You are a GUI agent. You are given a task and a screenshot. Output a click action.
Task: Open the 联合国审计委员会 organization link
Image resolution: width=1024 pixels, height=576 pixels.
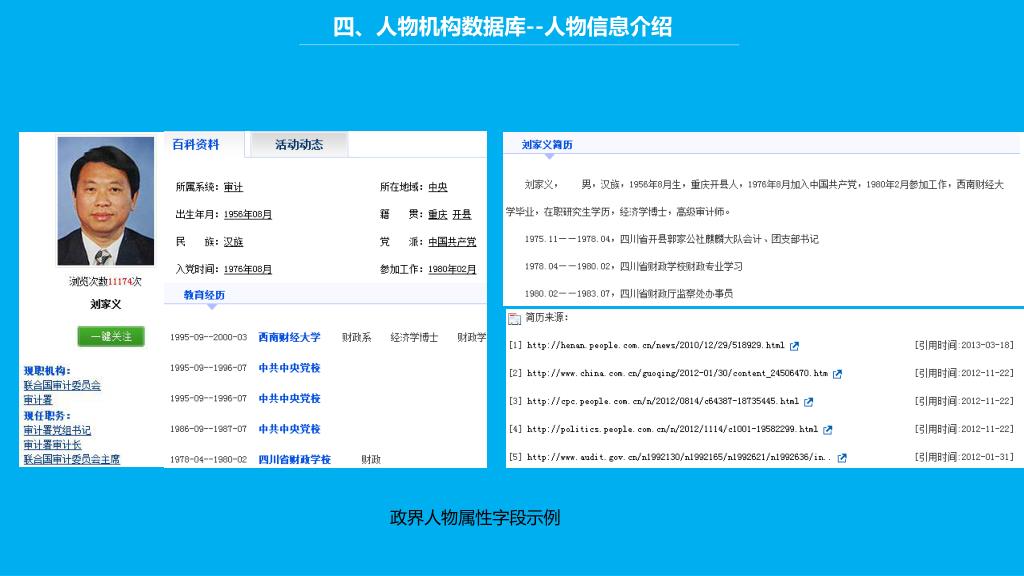tap(62, 385)
